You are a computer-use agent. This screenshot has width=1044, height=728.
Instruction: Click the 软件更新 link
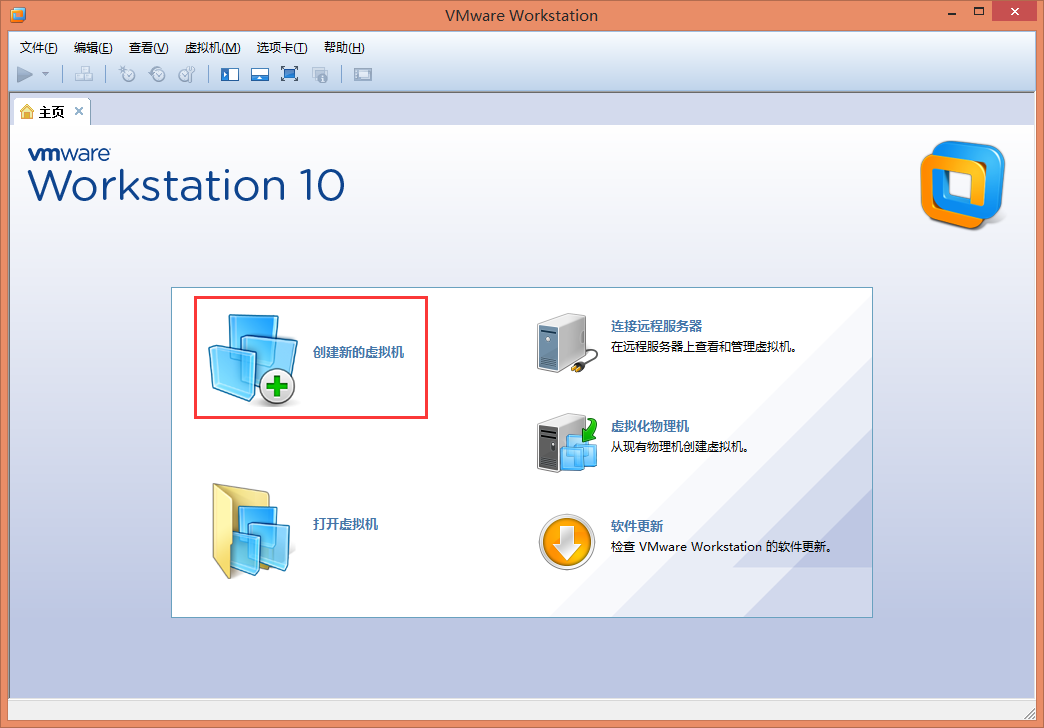pos(637,526)
